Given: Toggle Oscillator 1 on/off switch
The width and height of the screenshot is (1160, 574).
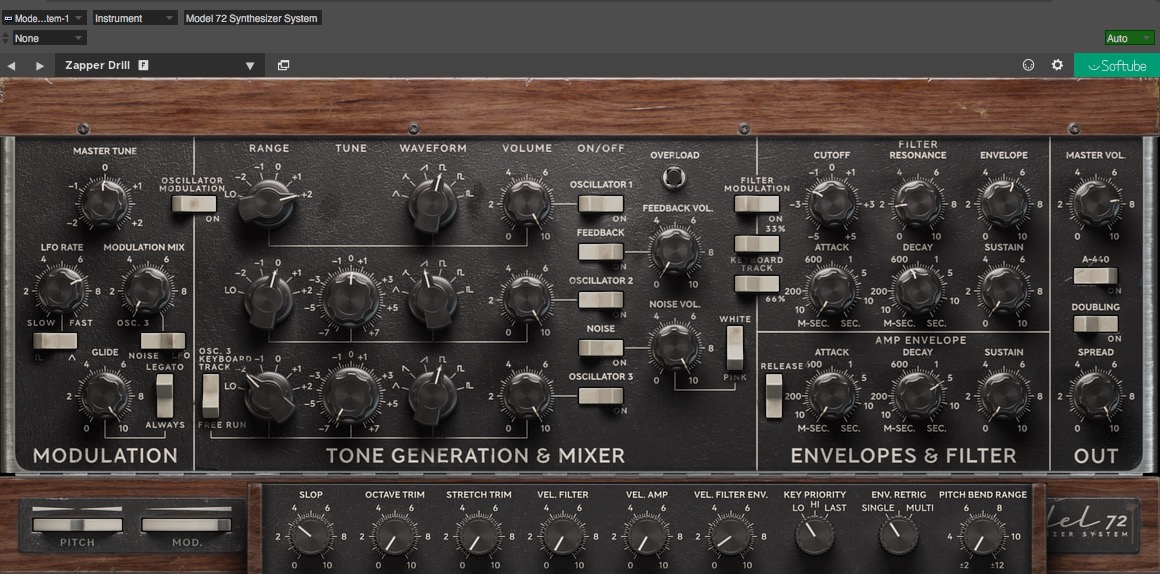Looking at the screenshot, I should 601,204.
